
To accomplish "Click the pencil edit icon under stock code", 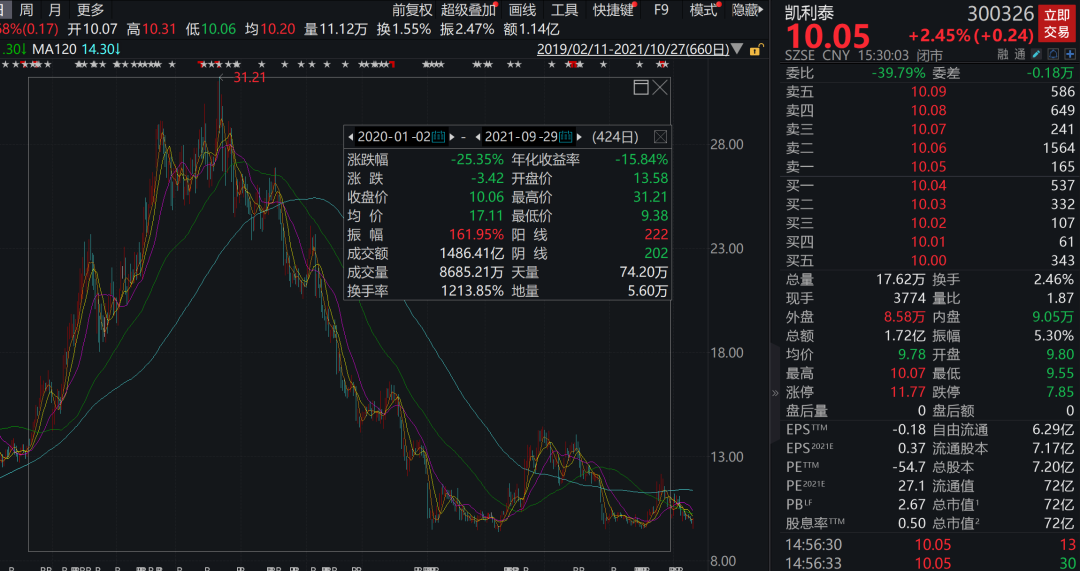I will tap(1037, 54).
